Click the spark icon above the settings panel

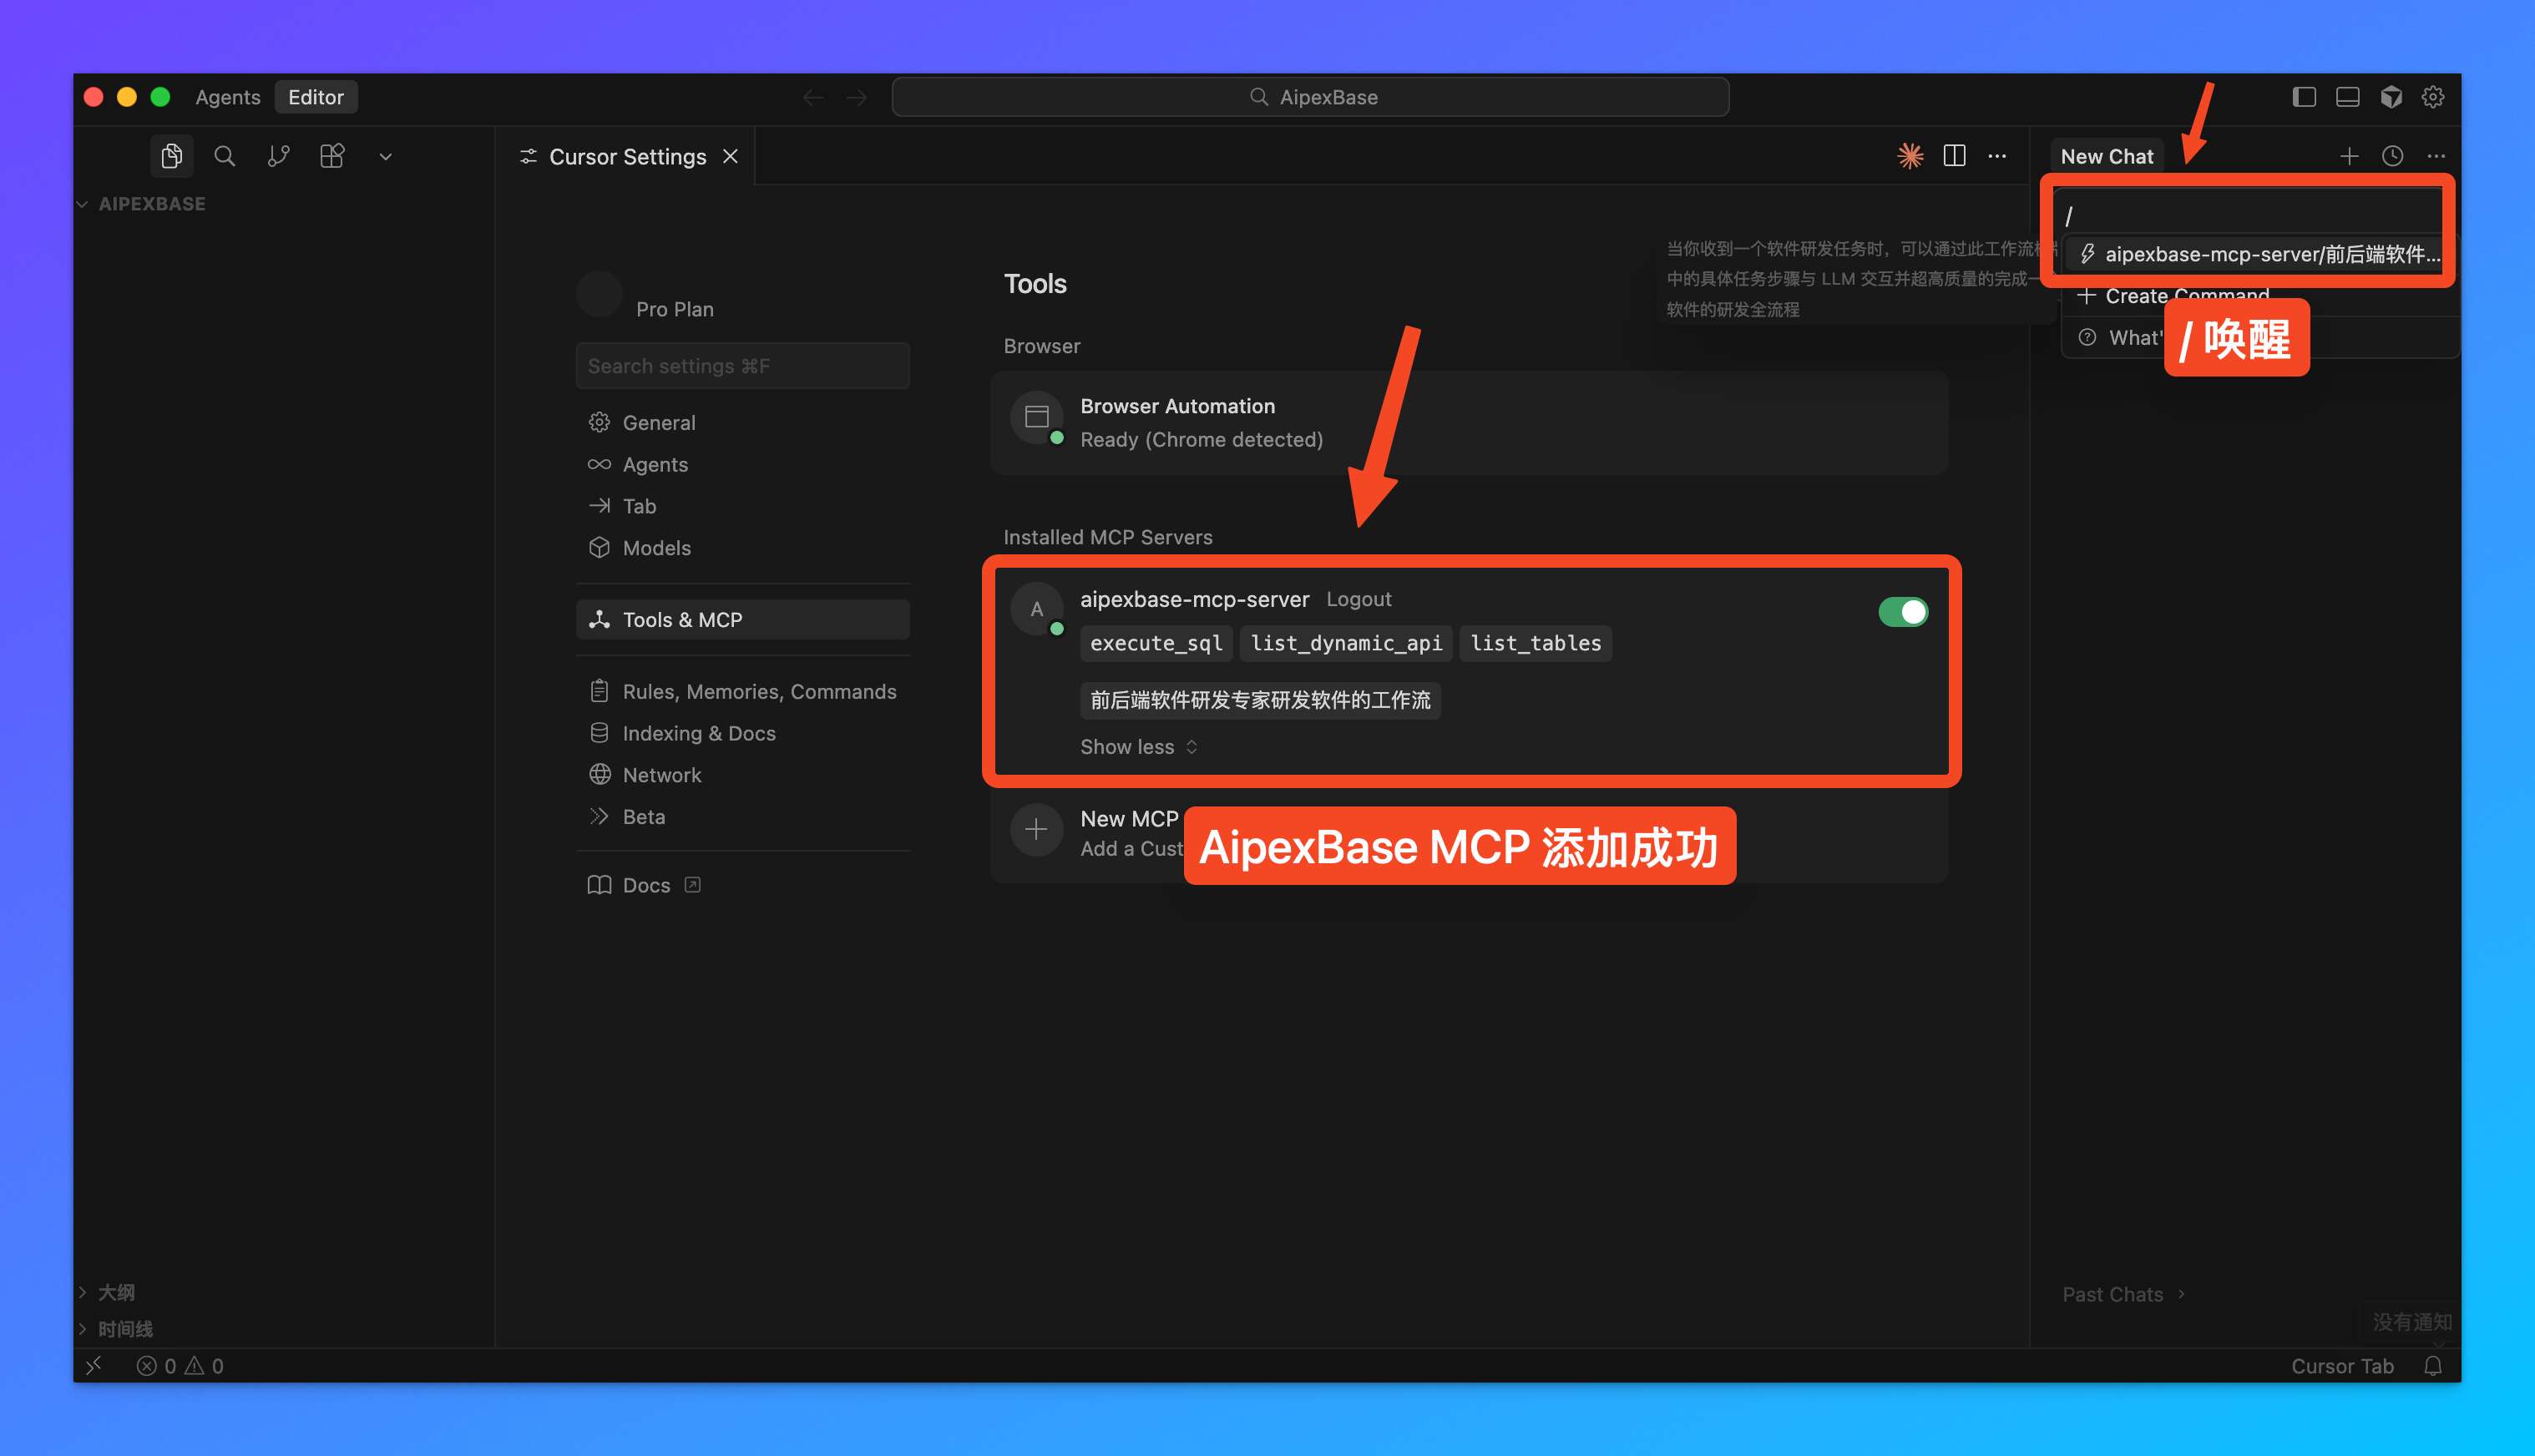coord(1909,156)
